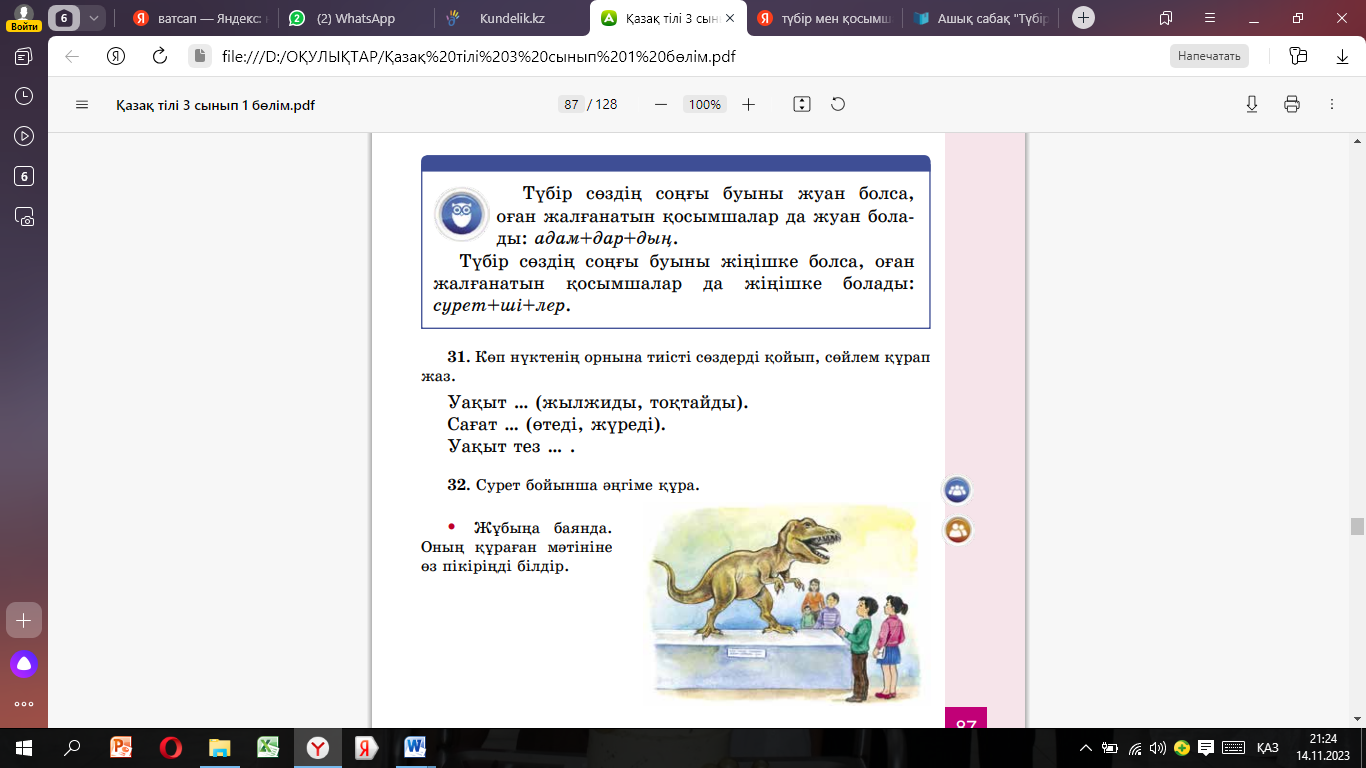Open the notification center tray icon
This screenshot has width=1366, height=768.
pyautogui.click(x=1206, y=747)
